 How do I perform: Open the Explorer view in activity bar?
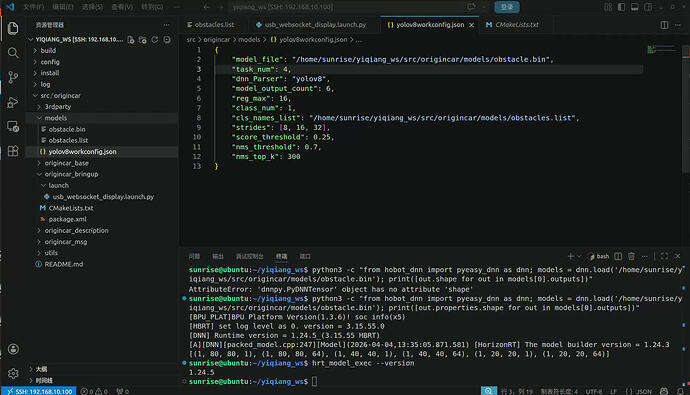[13, 28]
